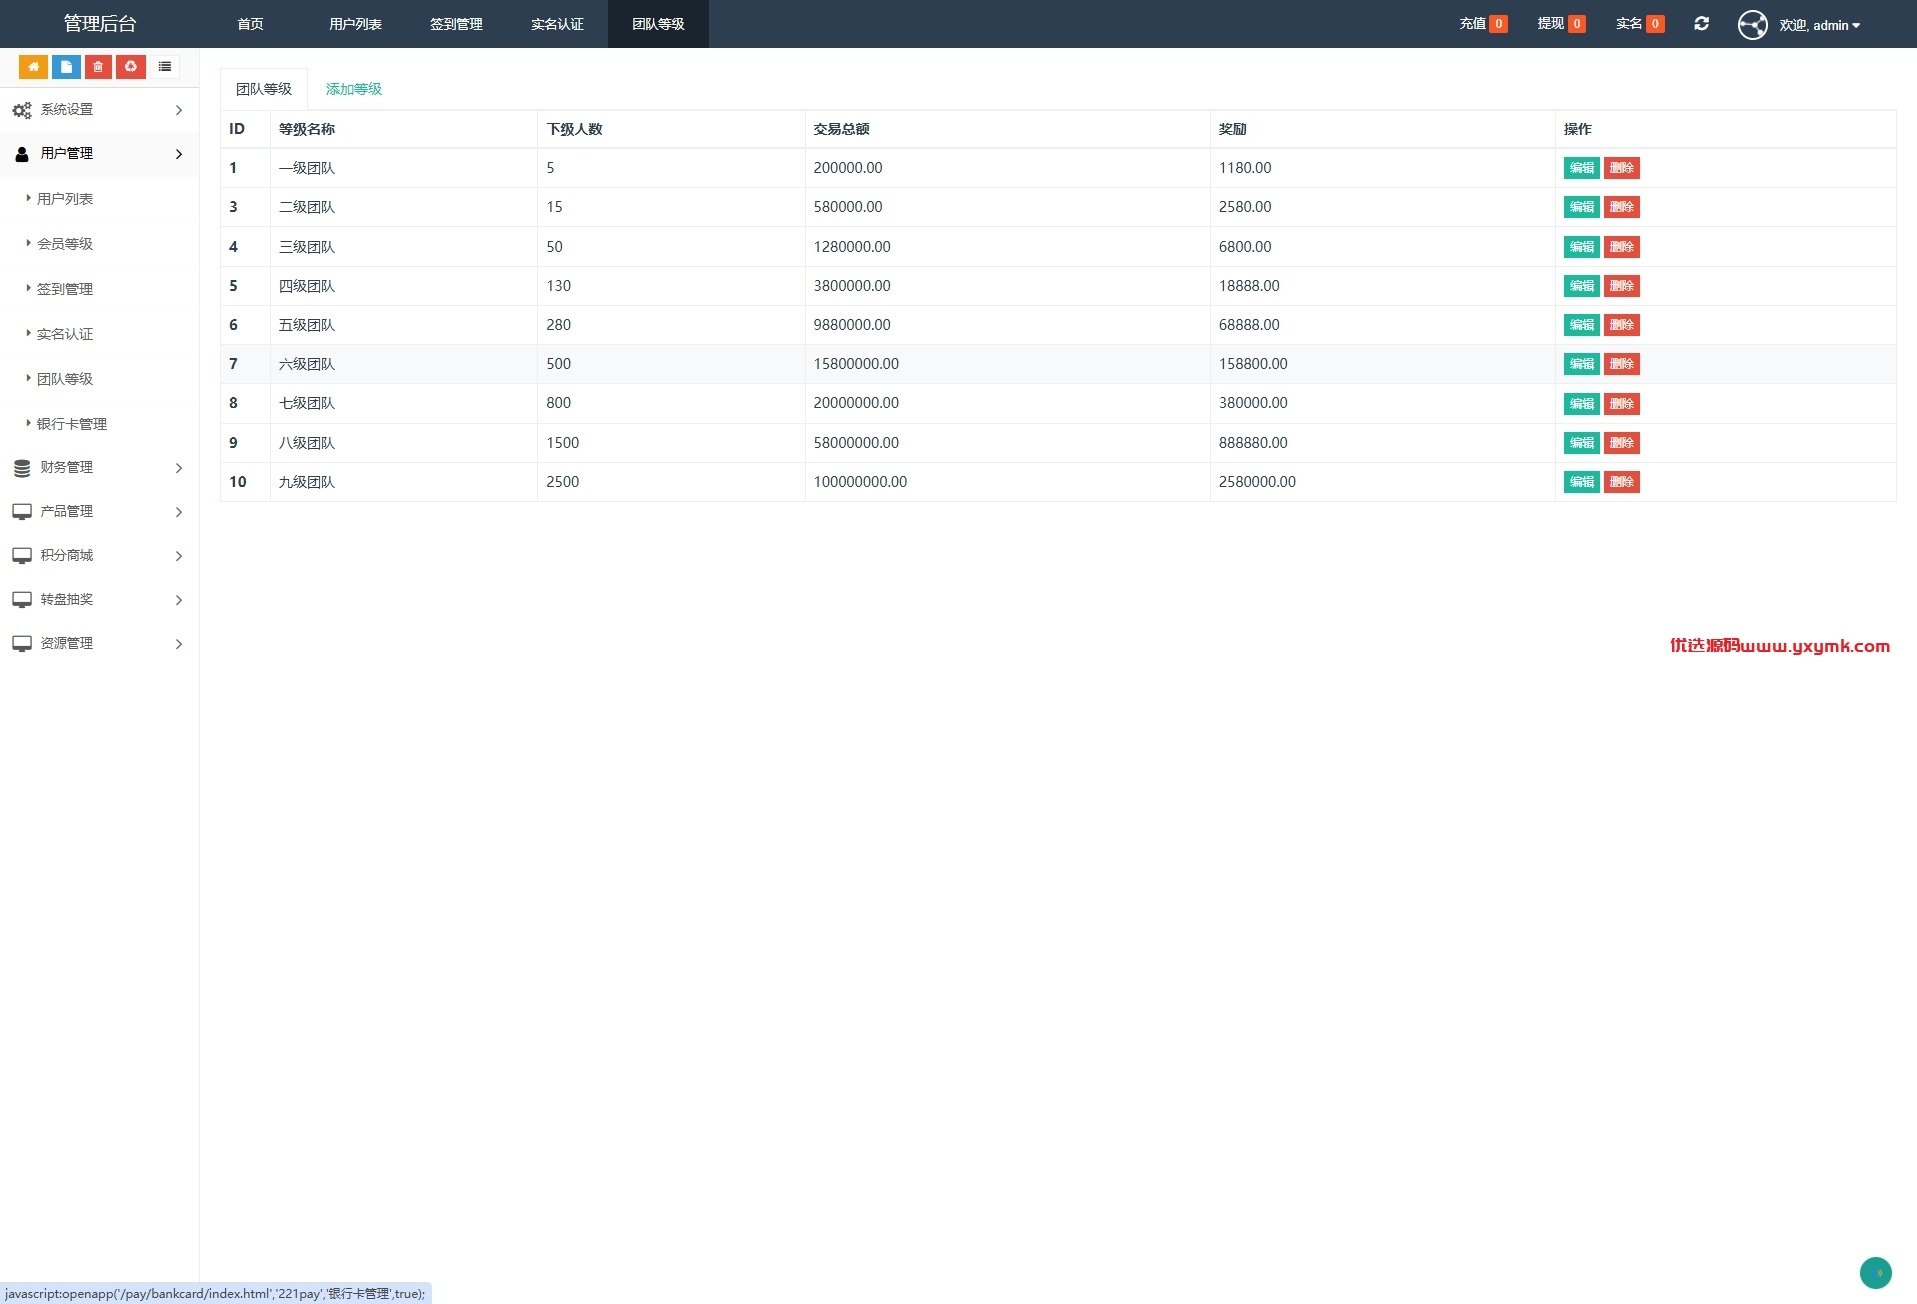Image resolution: width=1917 pixels, height=1304 pixels.
Task: Switch to the 签到管理 top tab
Action: [x=456, y=24]
